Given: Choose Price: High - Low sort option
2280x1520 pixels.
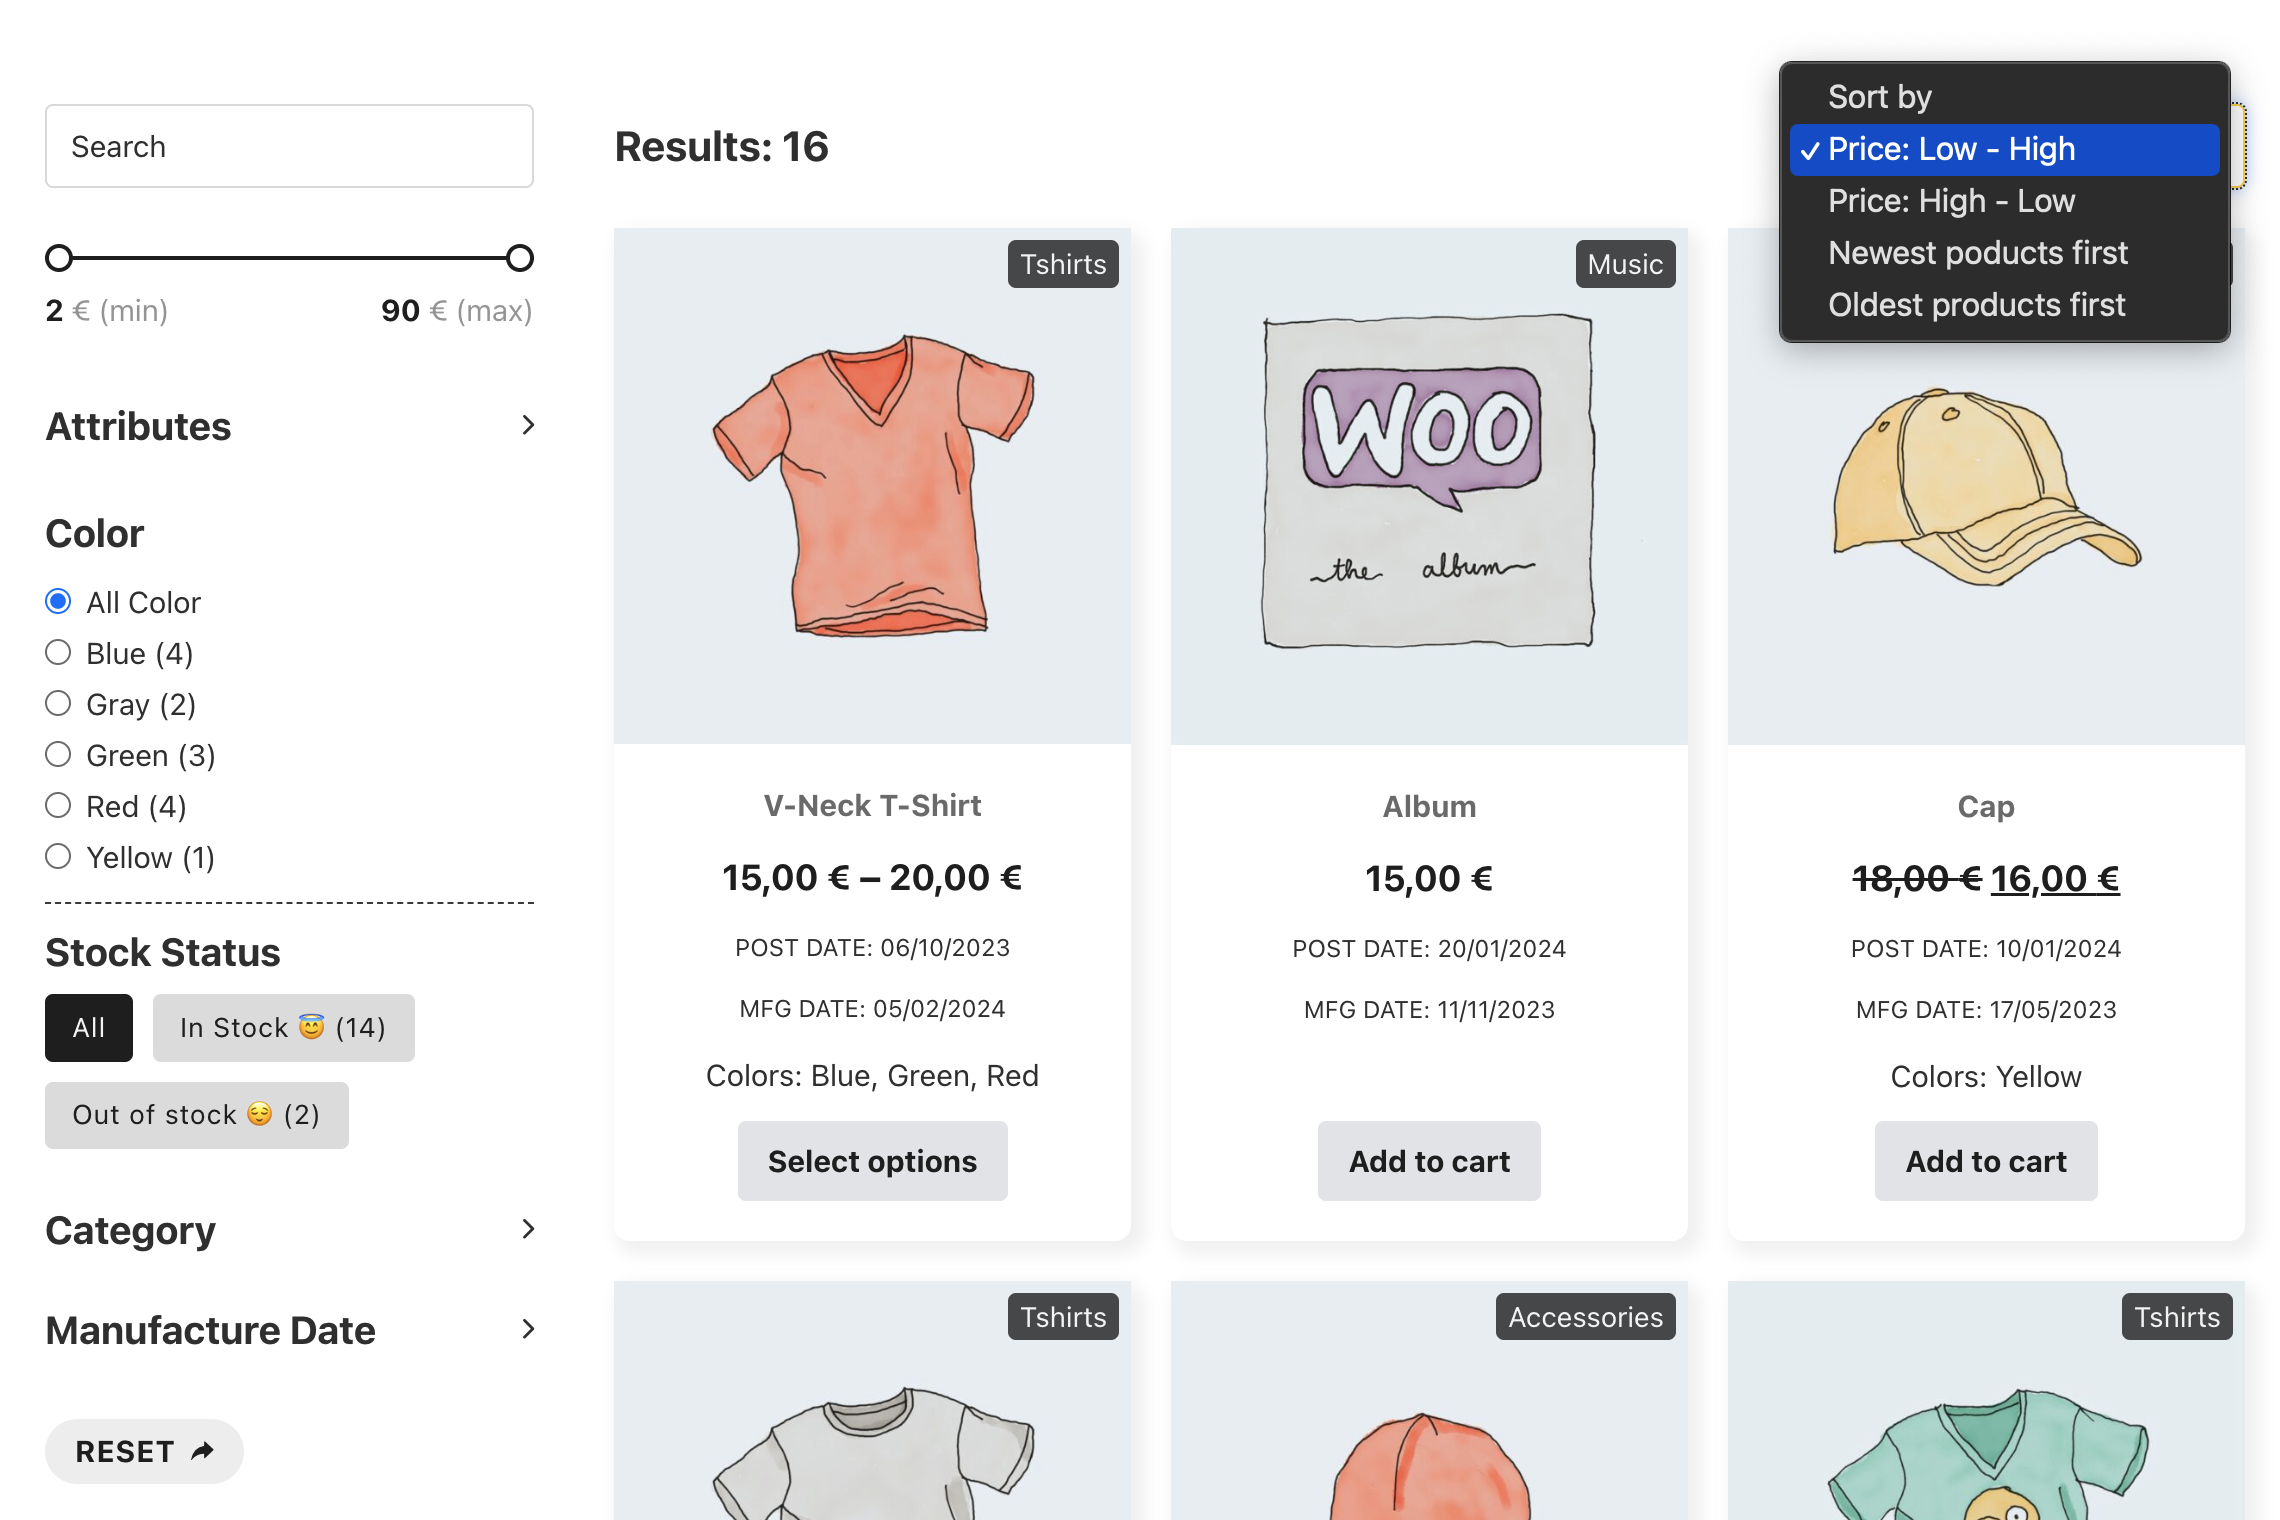Looking at the screenshot, I should (1951, 201).
